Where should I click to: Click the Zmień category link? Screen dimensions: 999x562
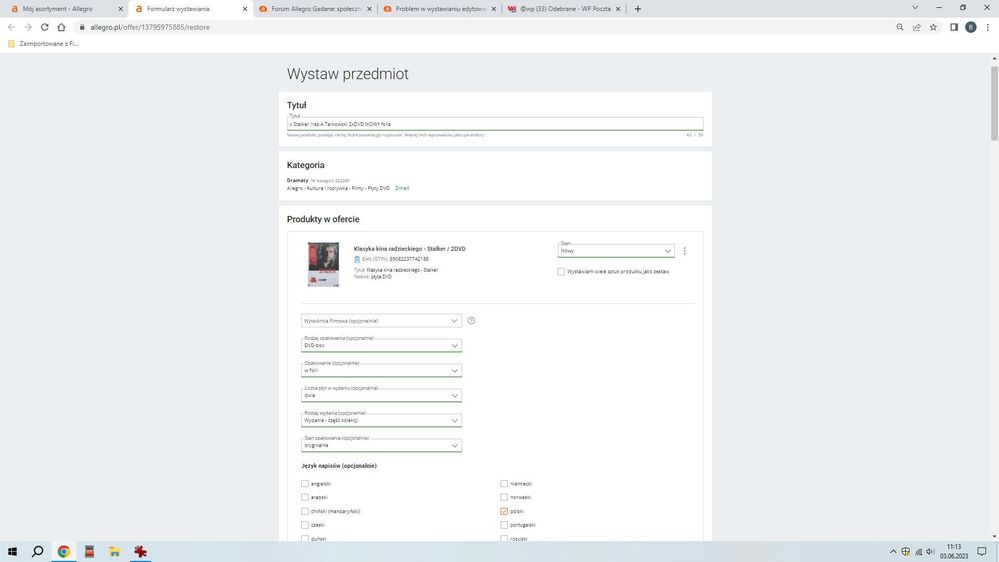click(402, 189)
